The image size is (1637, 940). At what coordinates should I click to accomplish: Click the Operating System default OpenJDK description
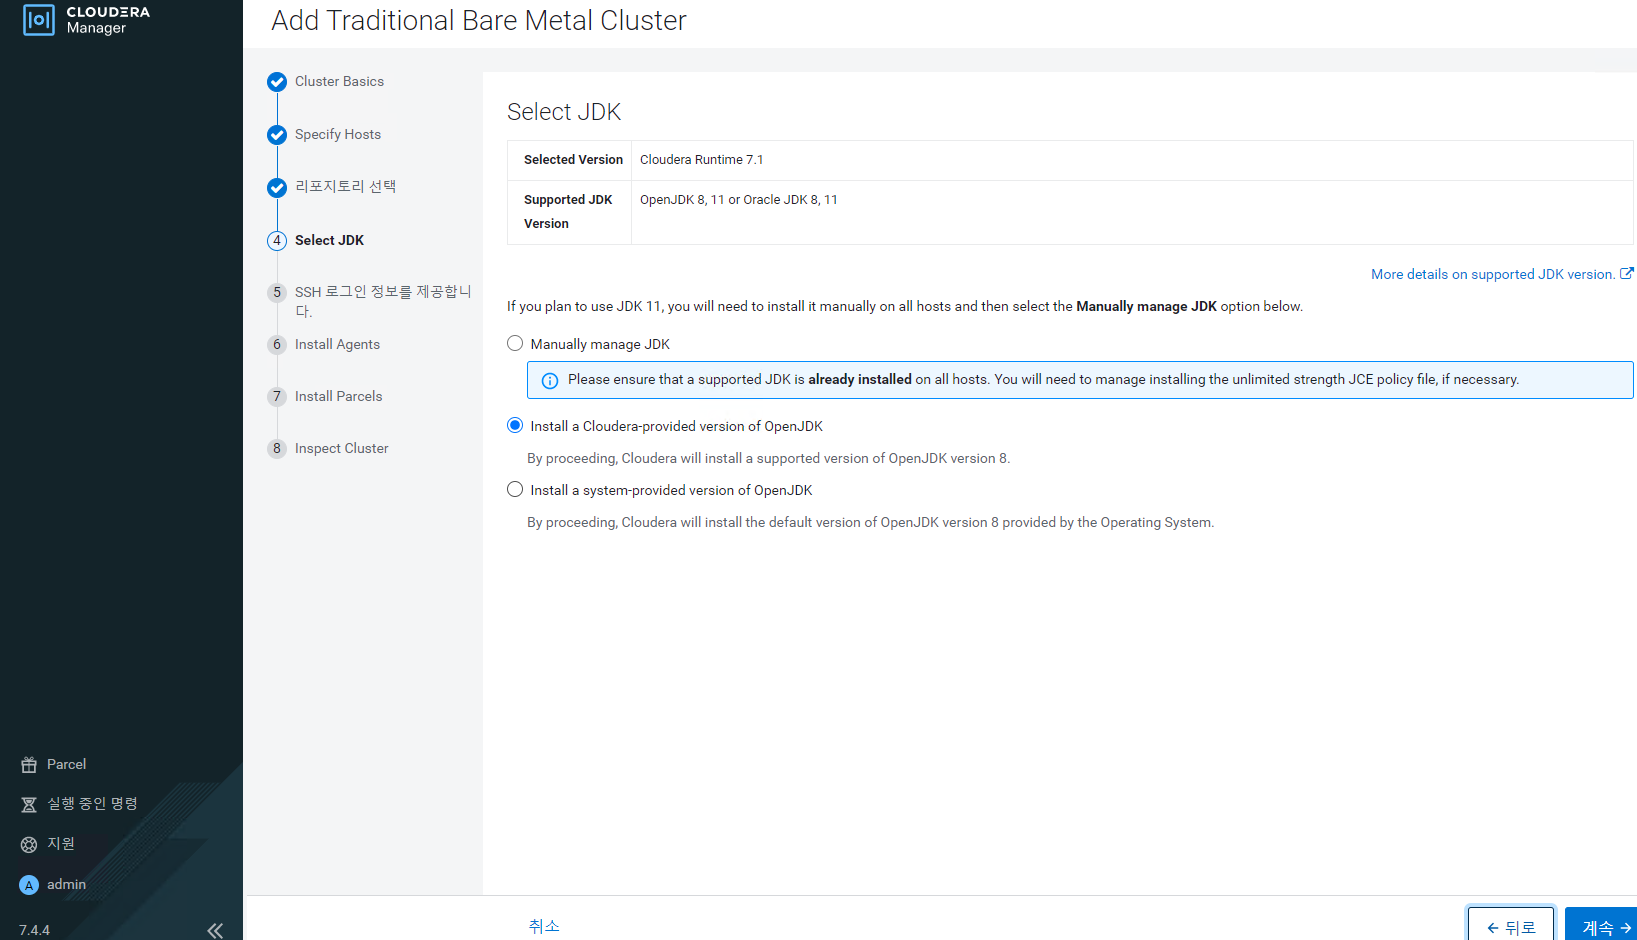coord(870,522)
